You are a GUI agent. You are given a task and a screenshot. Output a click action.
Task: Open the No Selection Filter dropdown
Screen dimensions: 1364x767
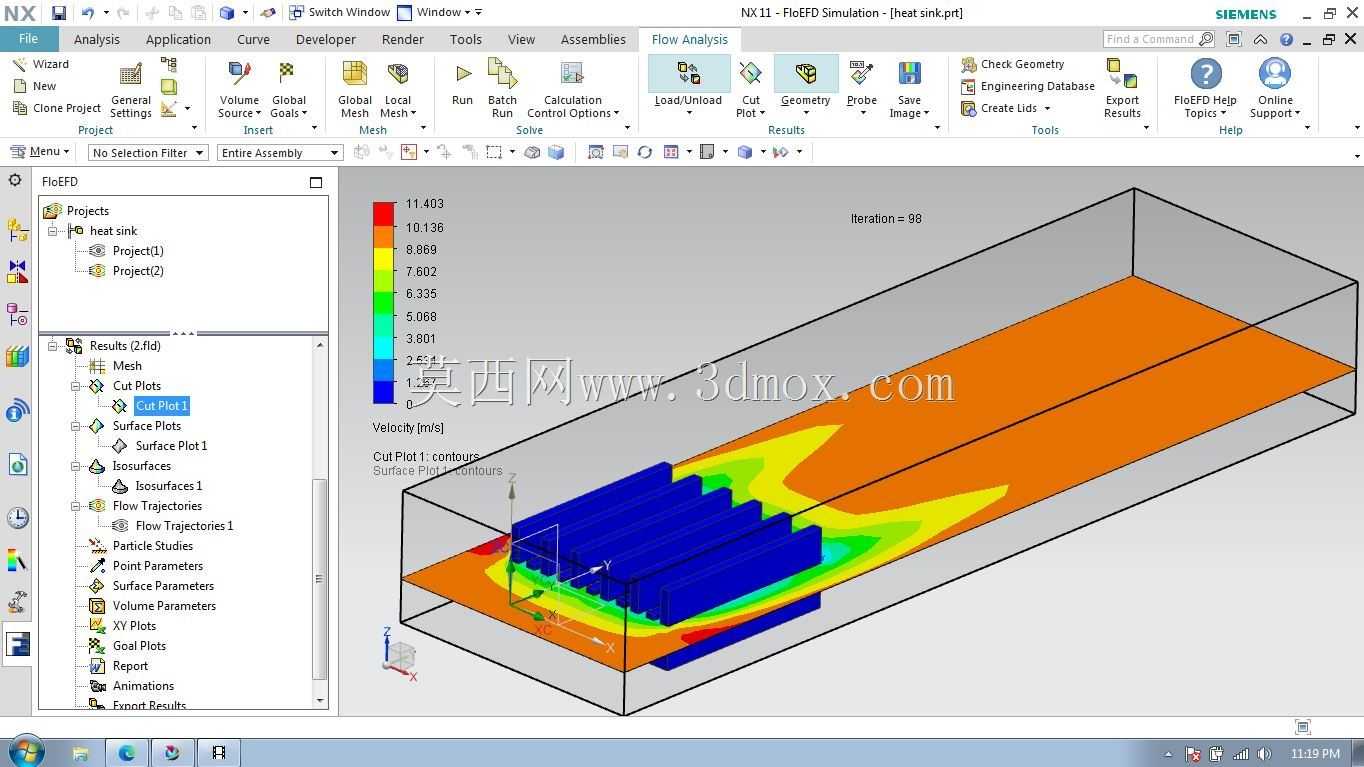click(x=148, y=153)
